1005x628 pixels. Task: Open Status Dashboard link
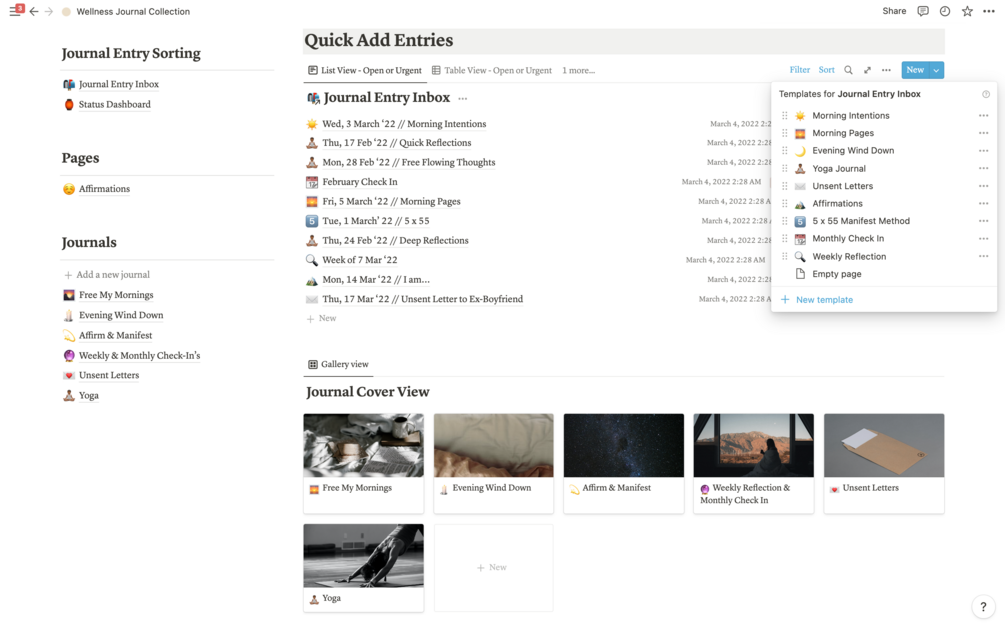coord(107,104)
